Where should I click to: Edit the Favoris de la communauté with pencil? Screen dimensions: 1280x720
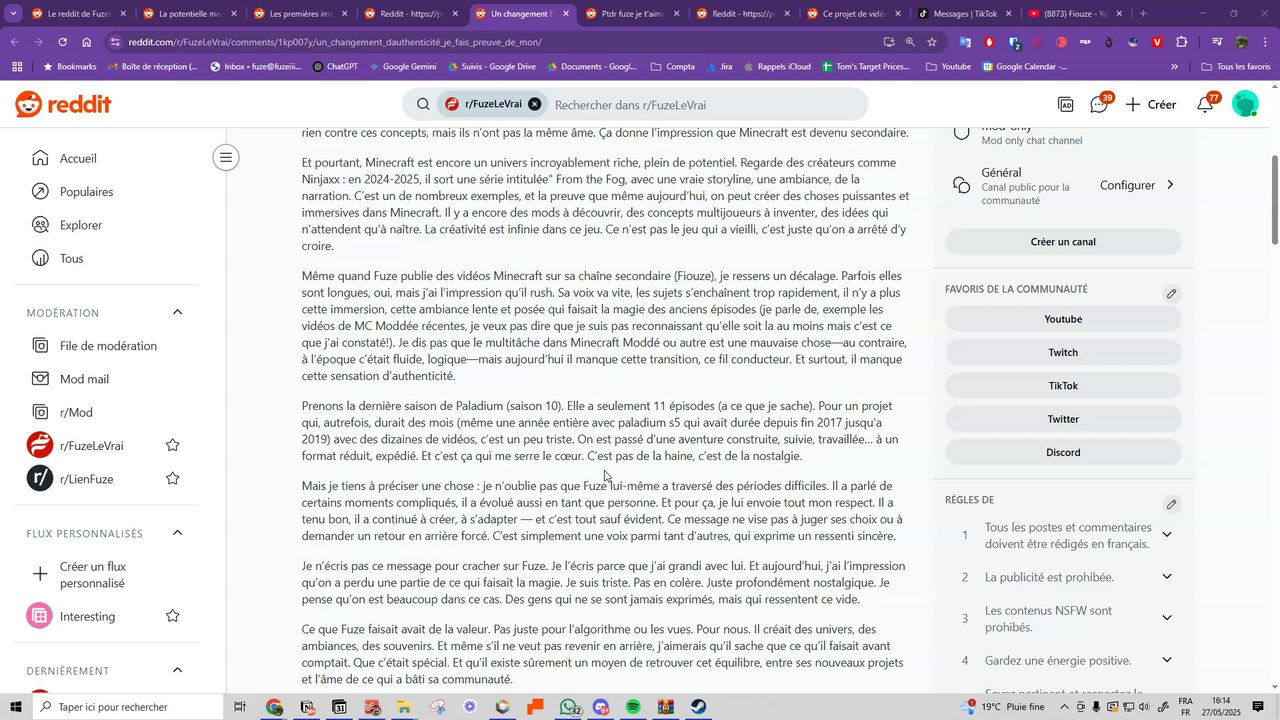(x=1171, y=294)
